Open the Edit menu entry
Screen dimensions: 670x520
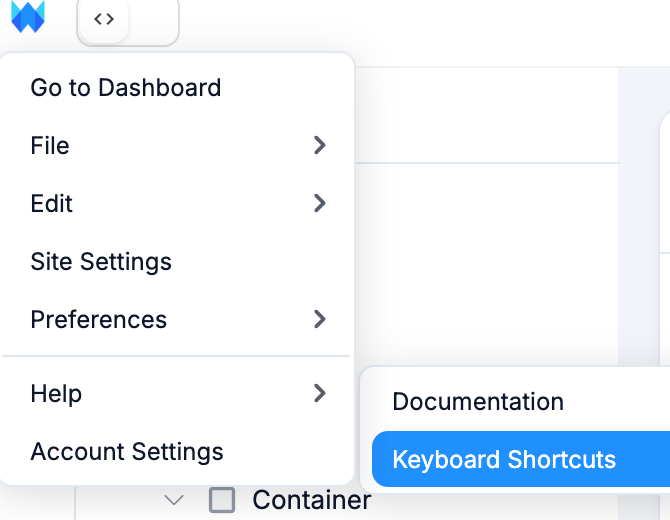pyautogui.click(x=52, y=203)
